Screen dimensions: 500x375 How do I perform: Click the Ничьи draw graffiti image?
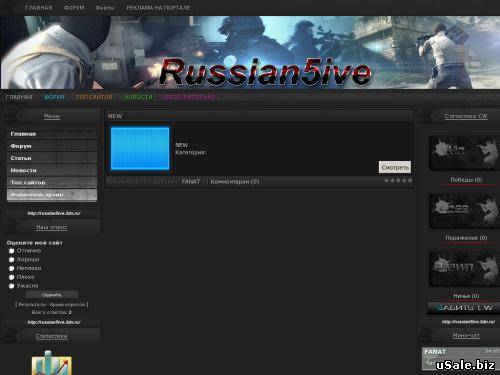[x=464, y=269]
